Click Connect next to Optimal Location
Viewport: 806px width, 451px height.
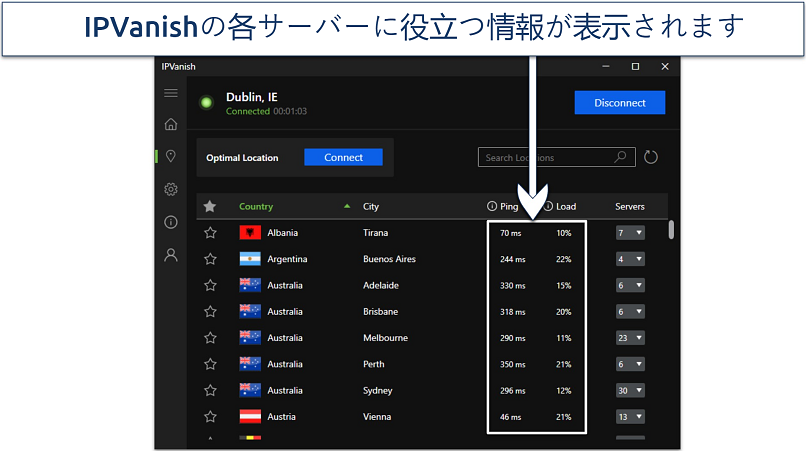pyautogui.click(x=343, y=157)
